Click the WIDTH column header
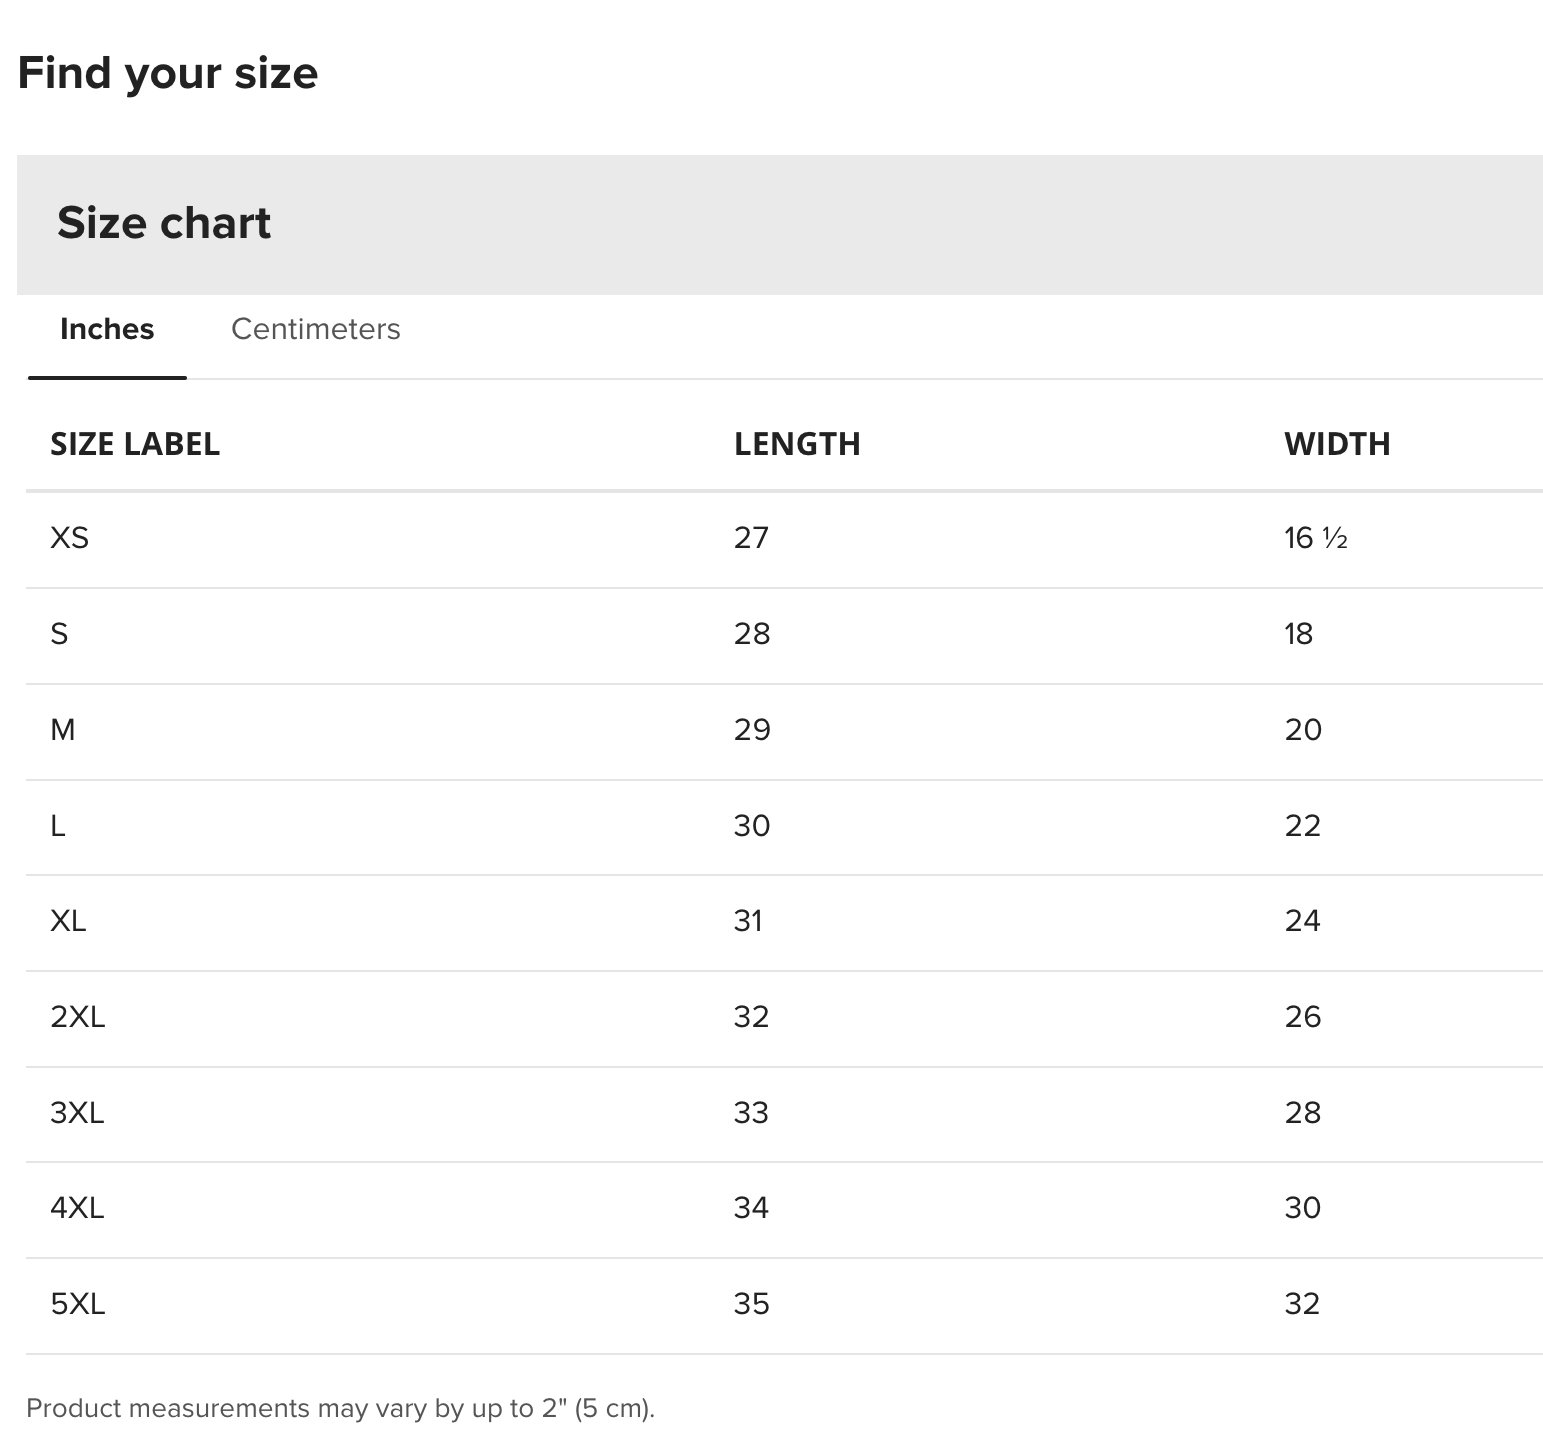Viewport: 1543px width, 1453px height. coord(1337,444)
